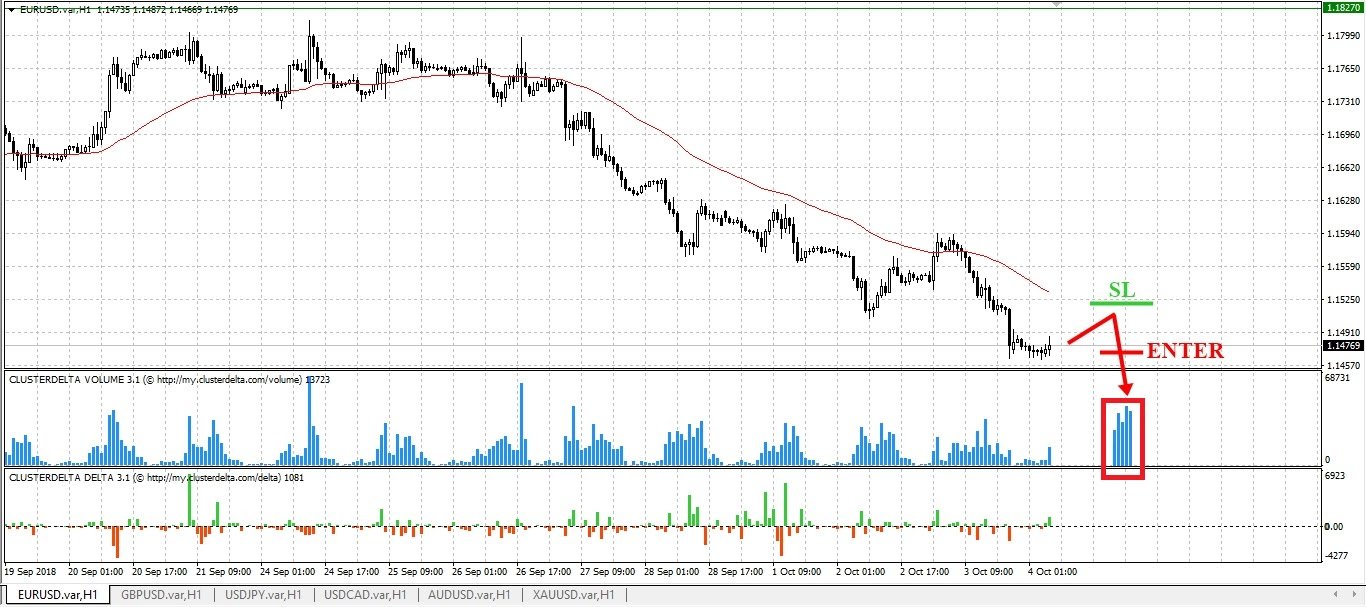The height and width of the screenshot is (607, 1366).
Task: Open the AUDUSD.var,H1 chart tab
Action: 468,595
